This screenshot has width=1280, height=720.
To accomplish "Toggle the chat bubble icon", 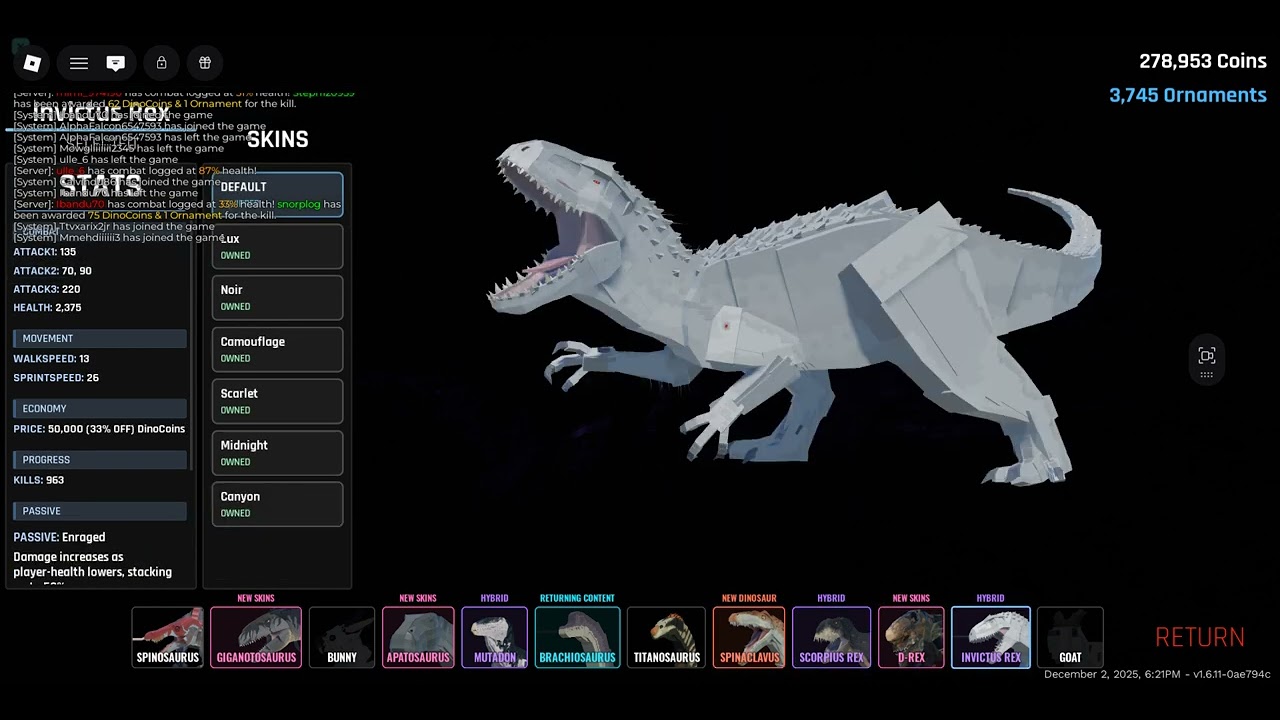I will click(116, 63).
